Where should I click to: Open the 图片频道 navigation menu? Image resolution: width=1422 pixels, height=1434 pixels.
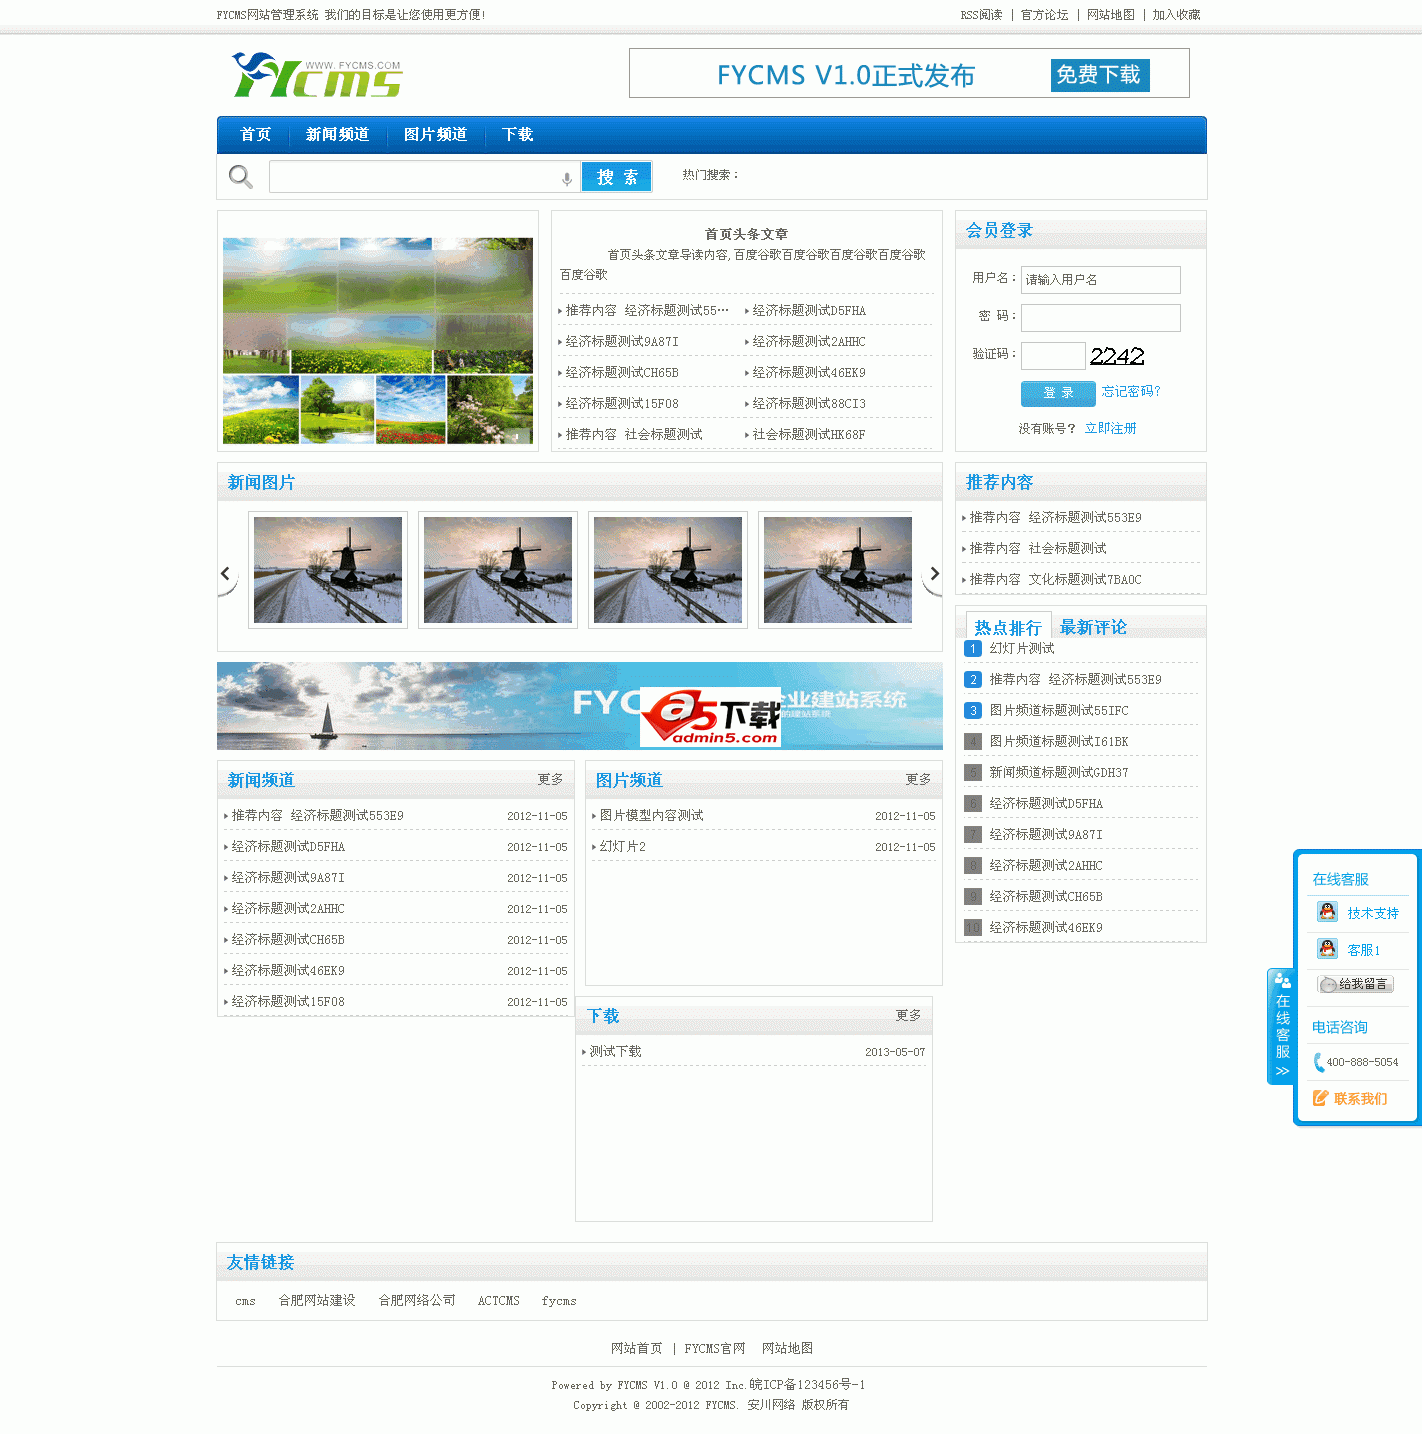[x=435, y=134]
